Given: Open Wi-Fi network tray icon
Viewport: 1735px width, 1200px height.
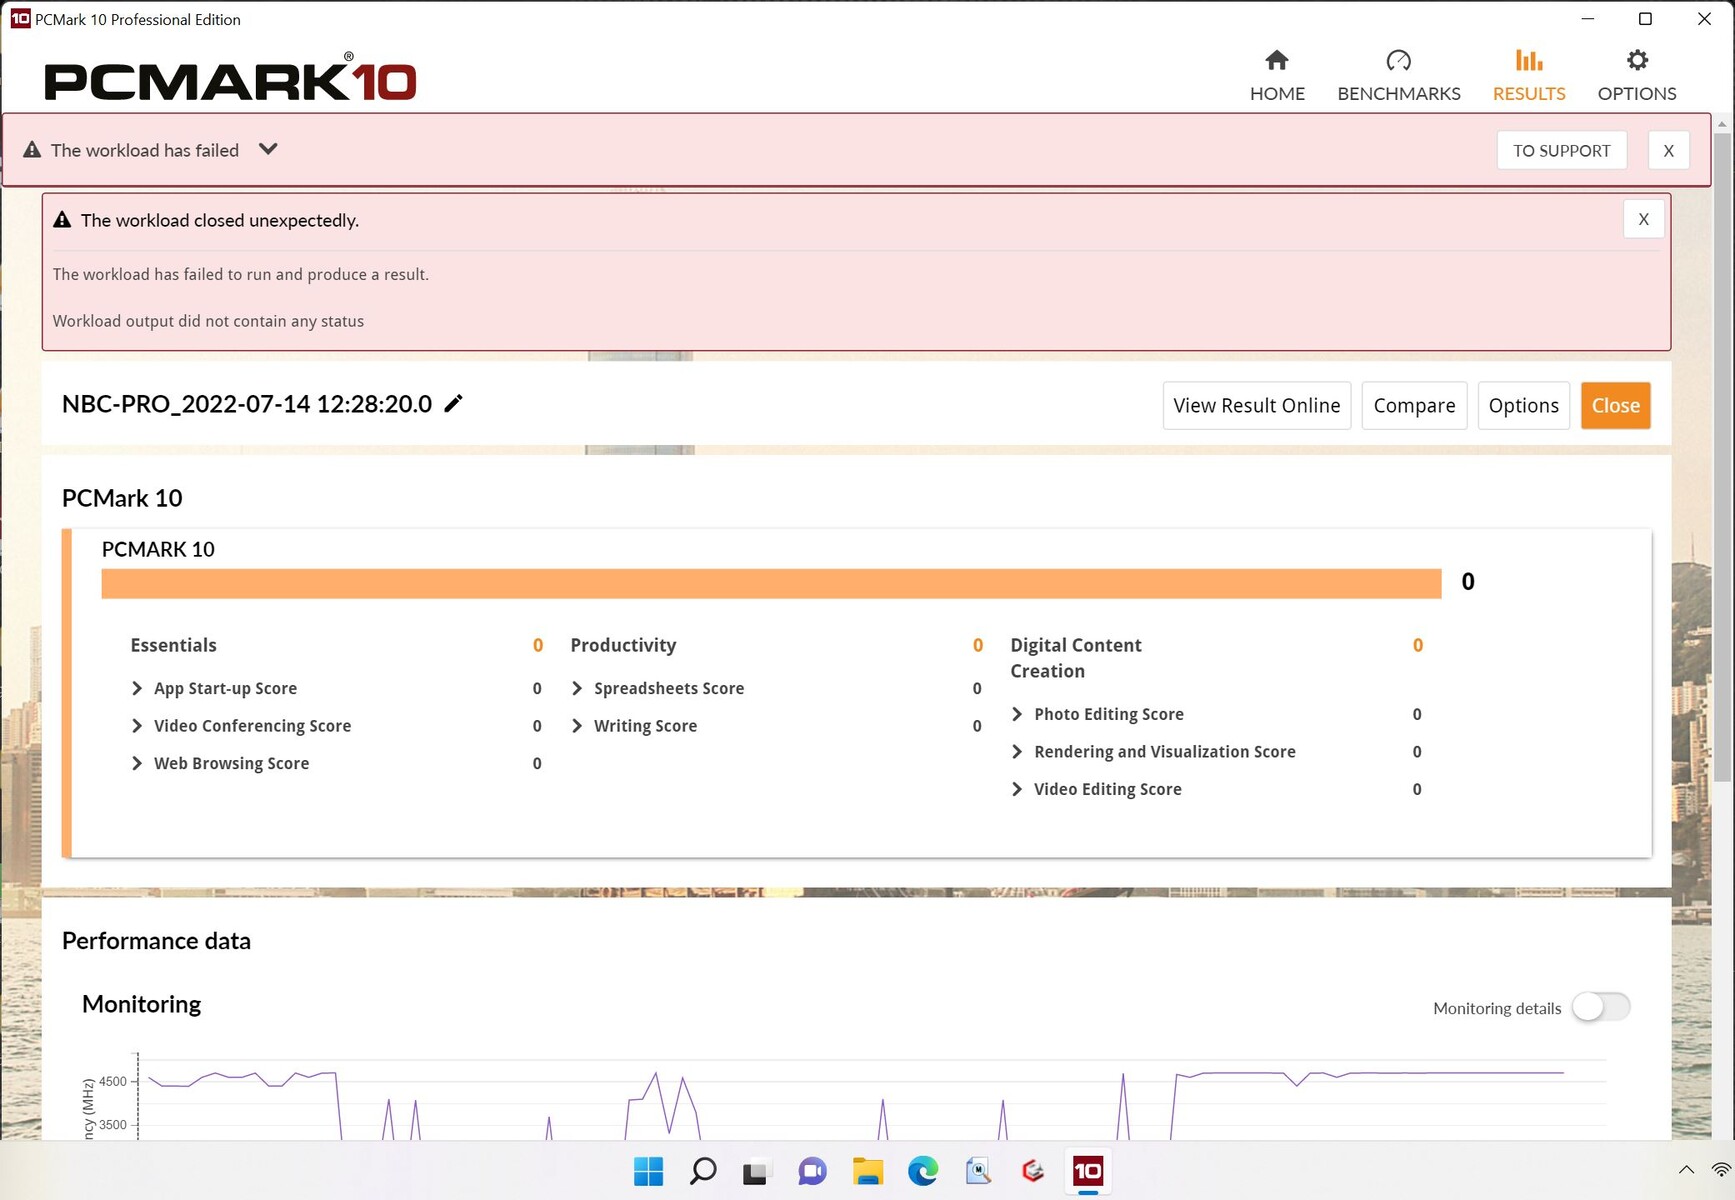Looking at the screenshot, I should pyautogui.click(x=1722, y=1170).
